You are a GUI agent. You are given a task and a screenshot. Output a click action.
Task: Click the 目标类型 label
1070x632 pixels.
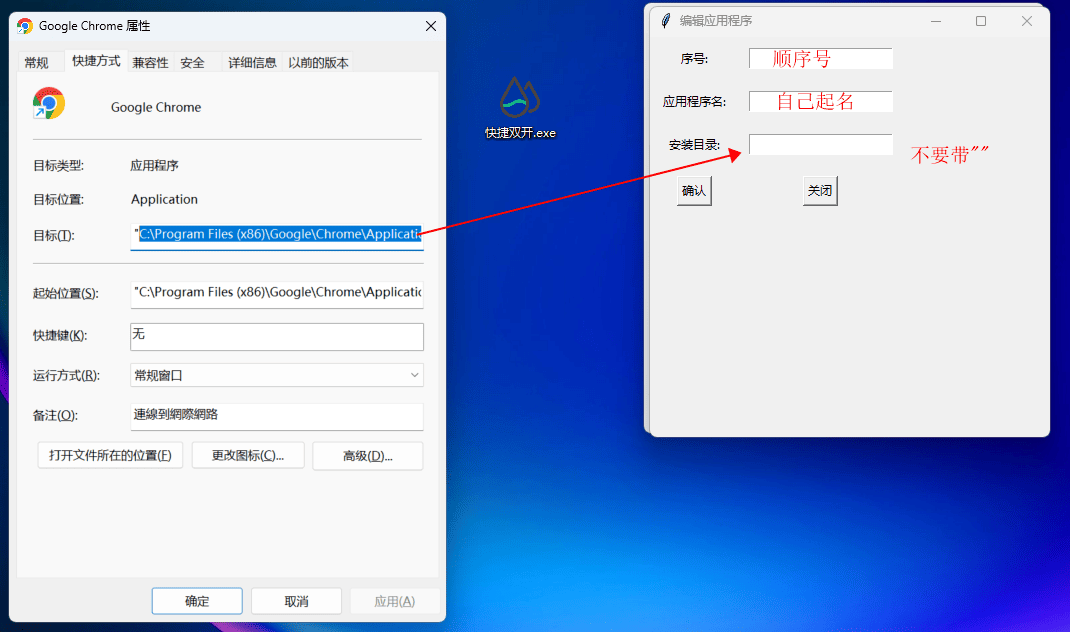(59, 166)
